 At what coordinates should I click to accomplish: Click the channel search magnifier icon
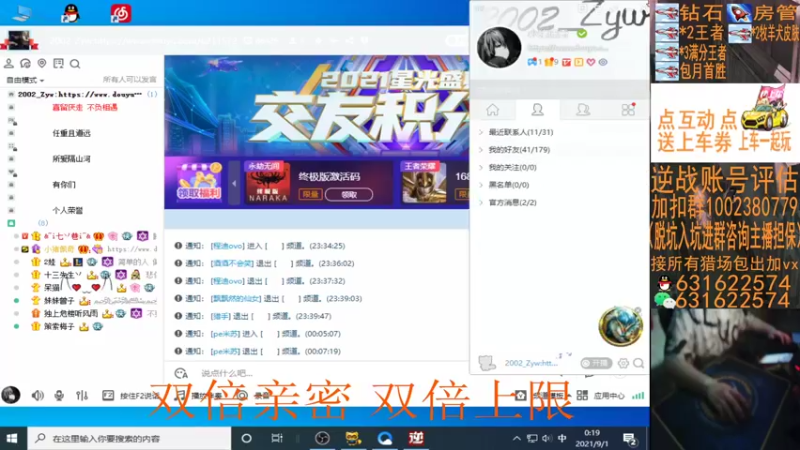click(x=75, y=64)
